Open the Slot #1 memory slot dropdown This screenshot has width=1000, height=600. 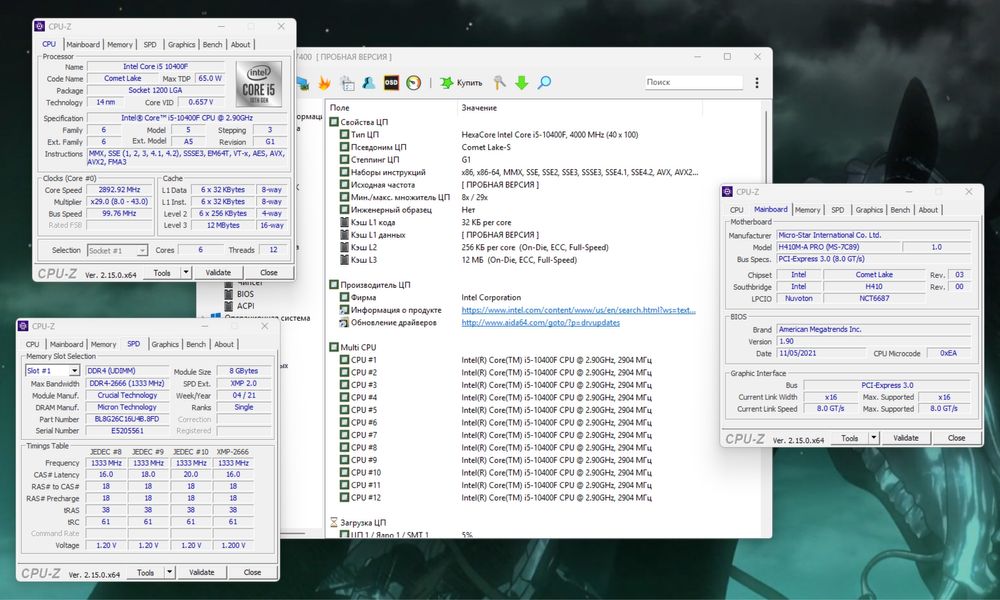pyautogui.click(x=52, y=371)
